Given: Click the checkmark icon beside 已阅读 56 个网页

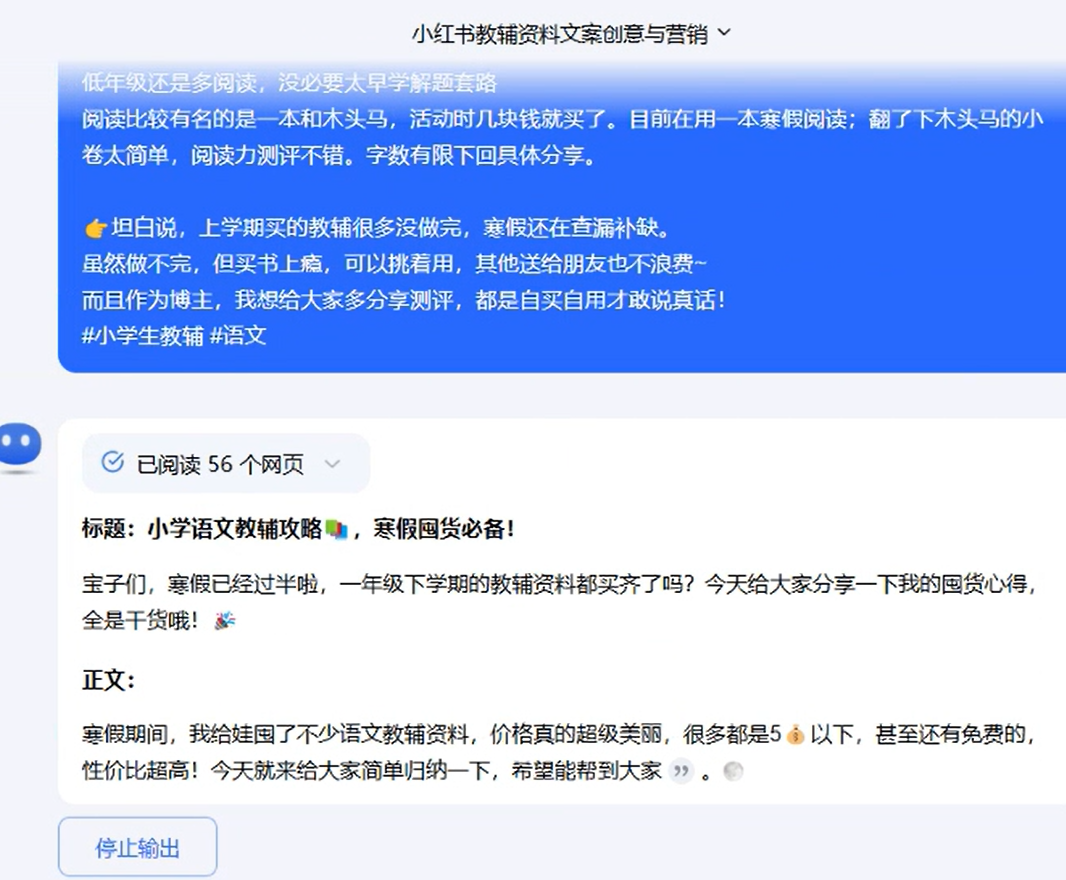Looking at the screenshot, I should 112,462.
